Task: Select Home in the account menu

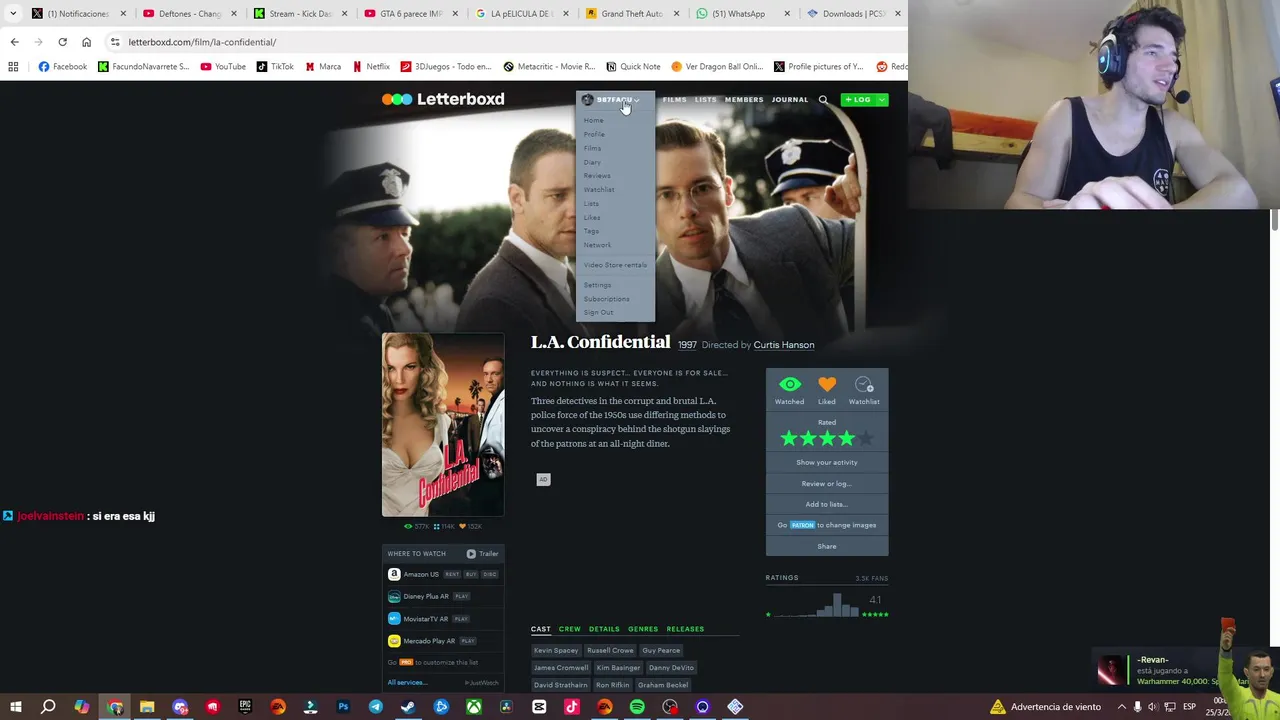Action: point(594,120)
